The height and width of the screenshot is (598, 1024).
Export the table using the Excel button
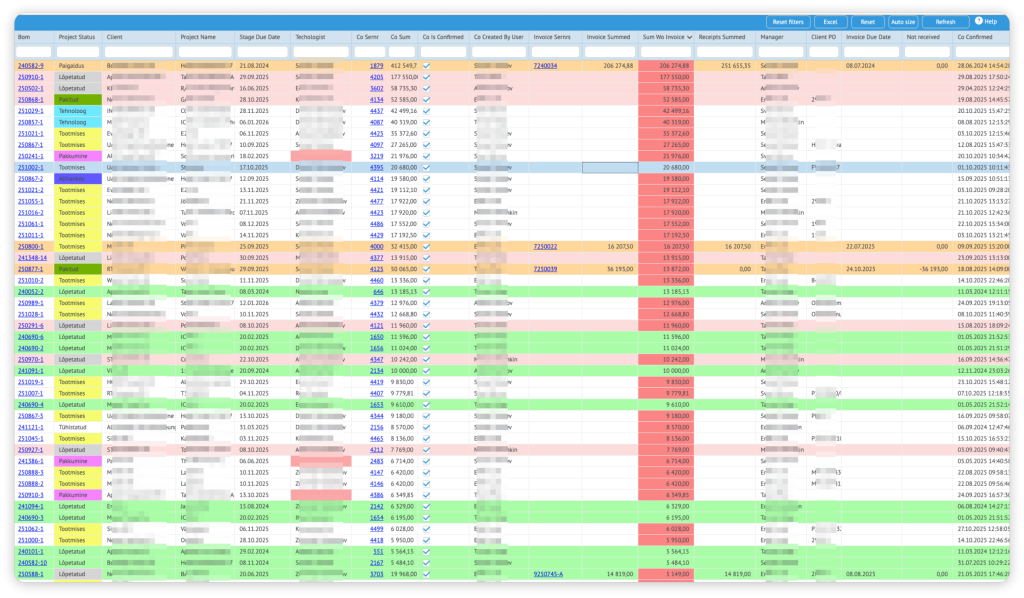pos(830,21)
